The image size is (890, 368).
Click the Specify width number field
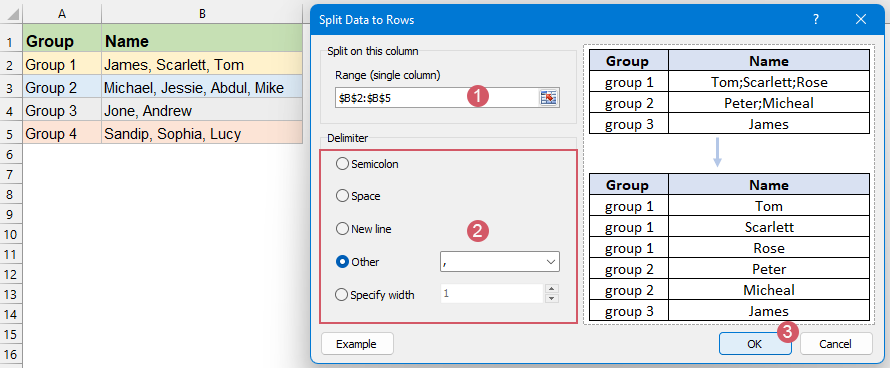point(492,294)
